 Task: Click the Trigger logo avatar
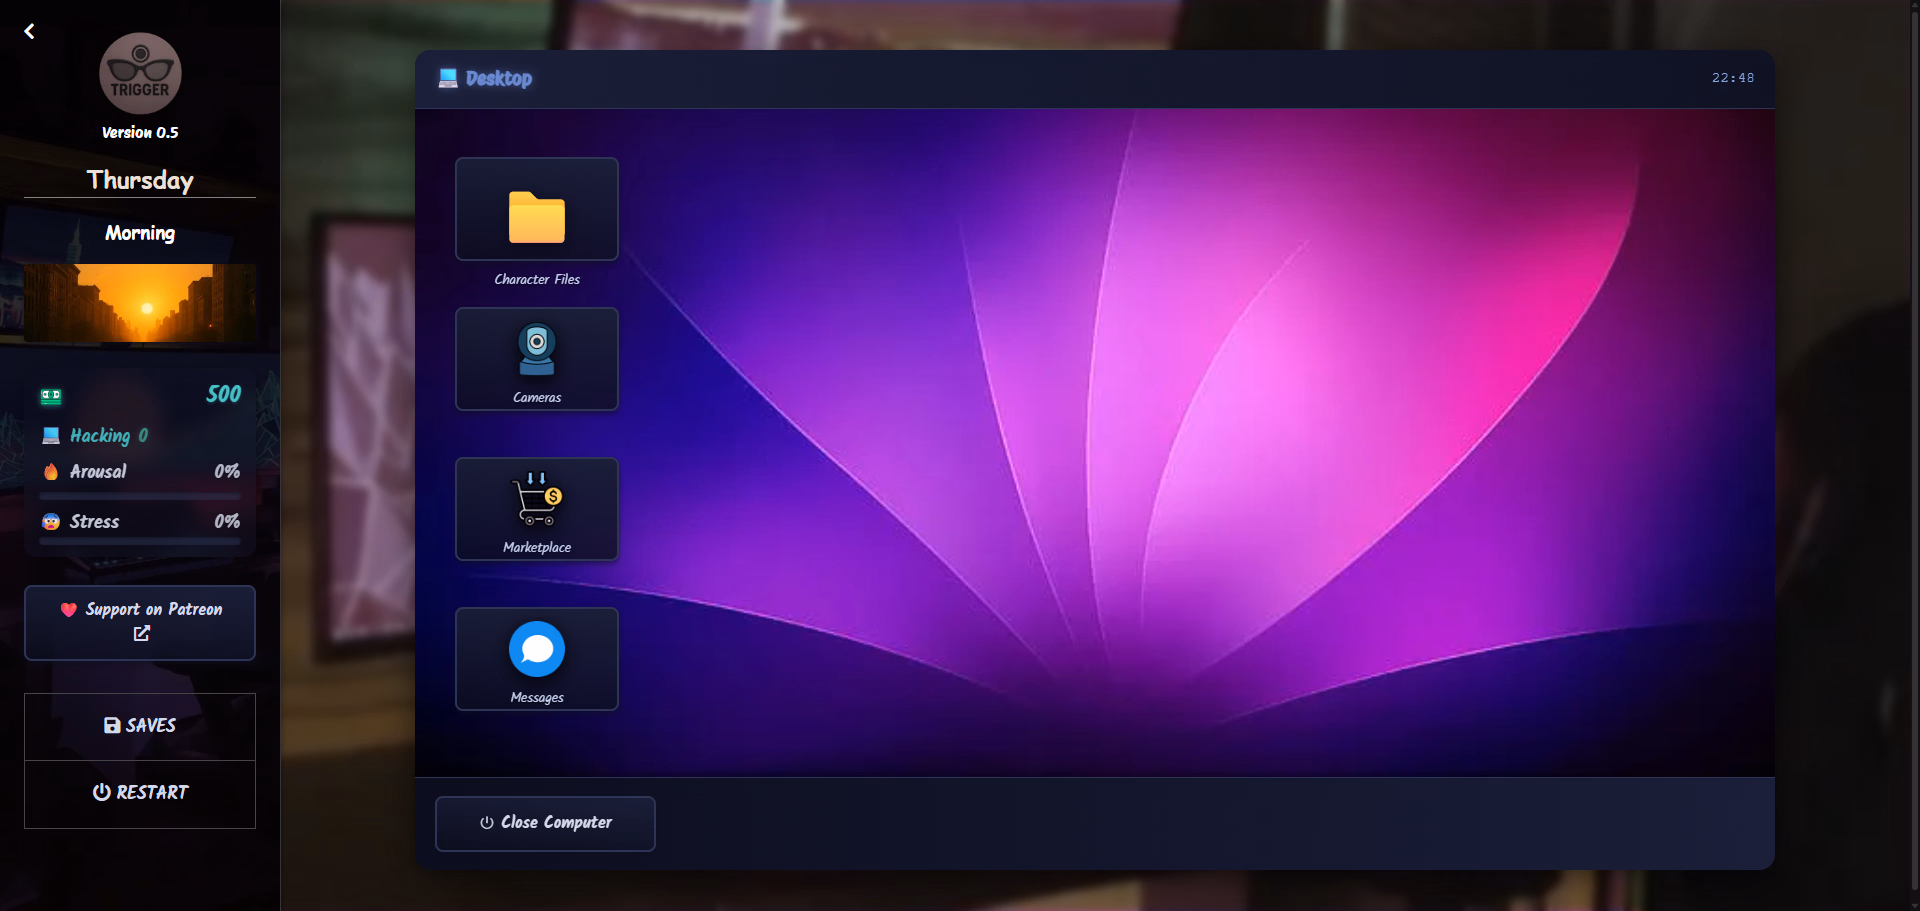coord(140,74)
